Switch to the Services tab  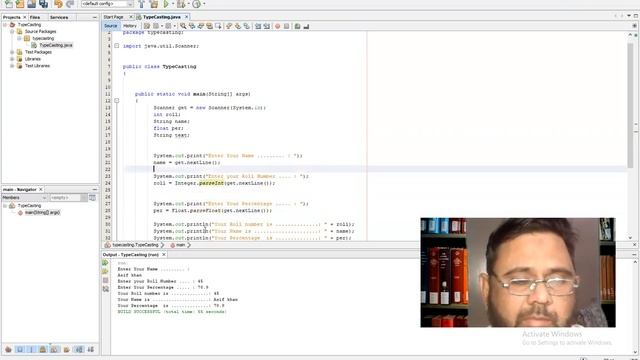(59, 17)
